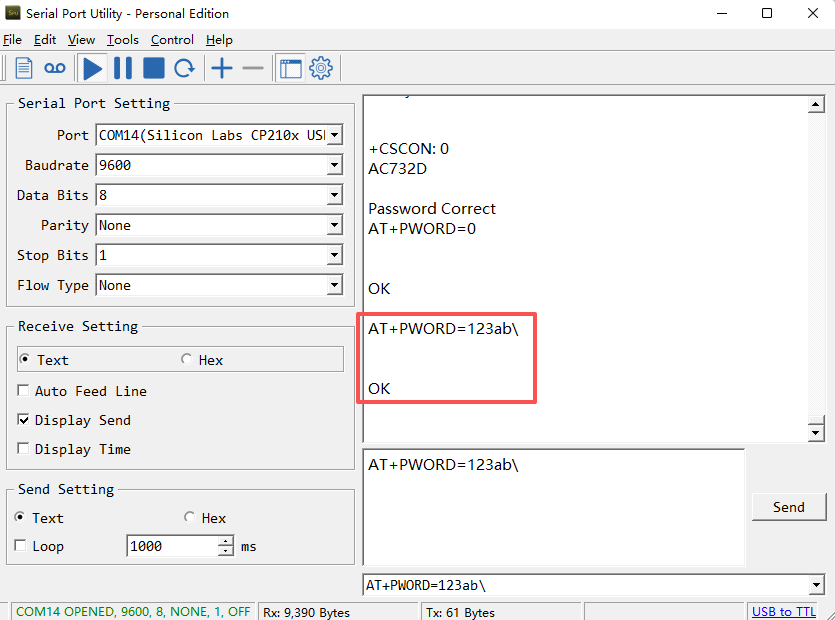Click '+CSCON: 0' line in log

(x=408, y=149)
